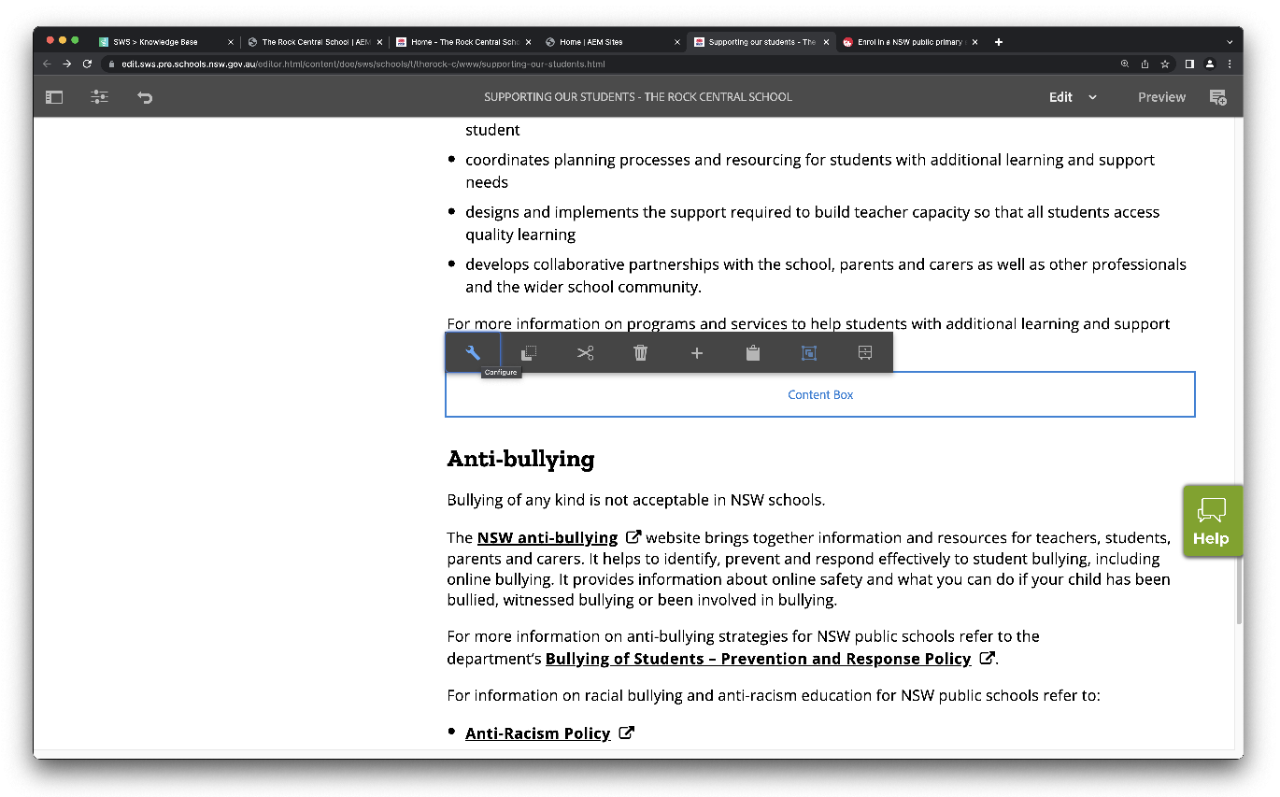The height and width of the screenshot is (797, 1280).
Task: Click the Group selection icon
Action: 809,353
